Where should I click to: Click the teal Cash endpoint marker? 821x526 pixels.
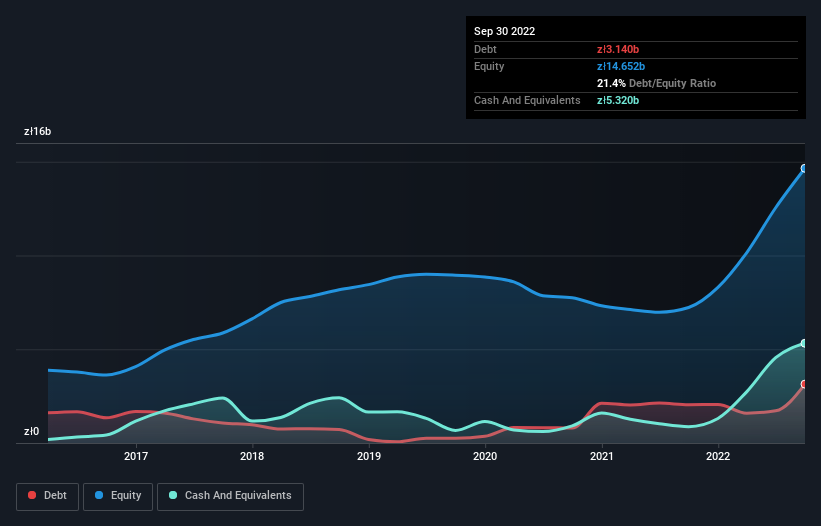(804, 343)
